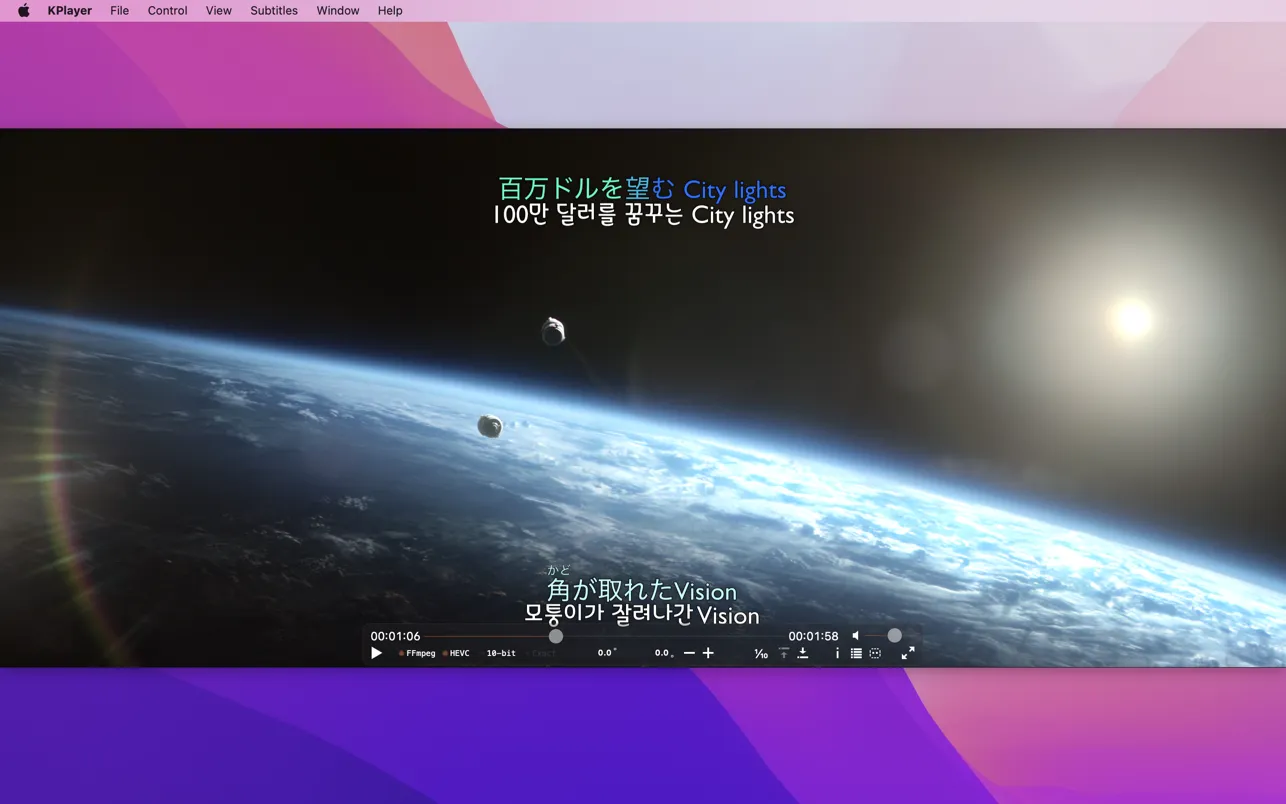The width and height of the screenshot is (1286, 804).
Task: Click the plus button to increase value
Action: [x=708, y=653]
